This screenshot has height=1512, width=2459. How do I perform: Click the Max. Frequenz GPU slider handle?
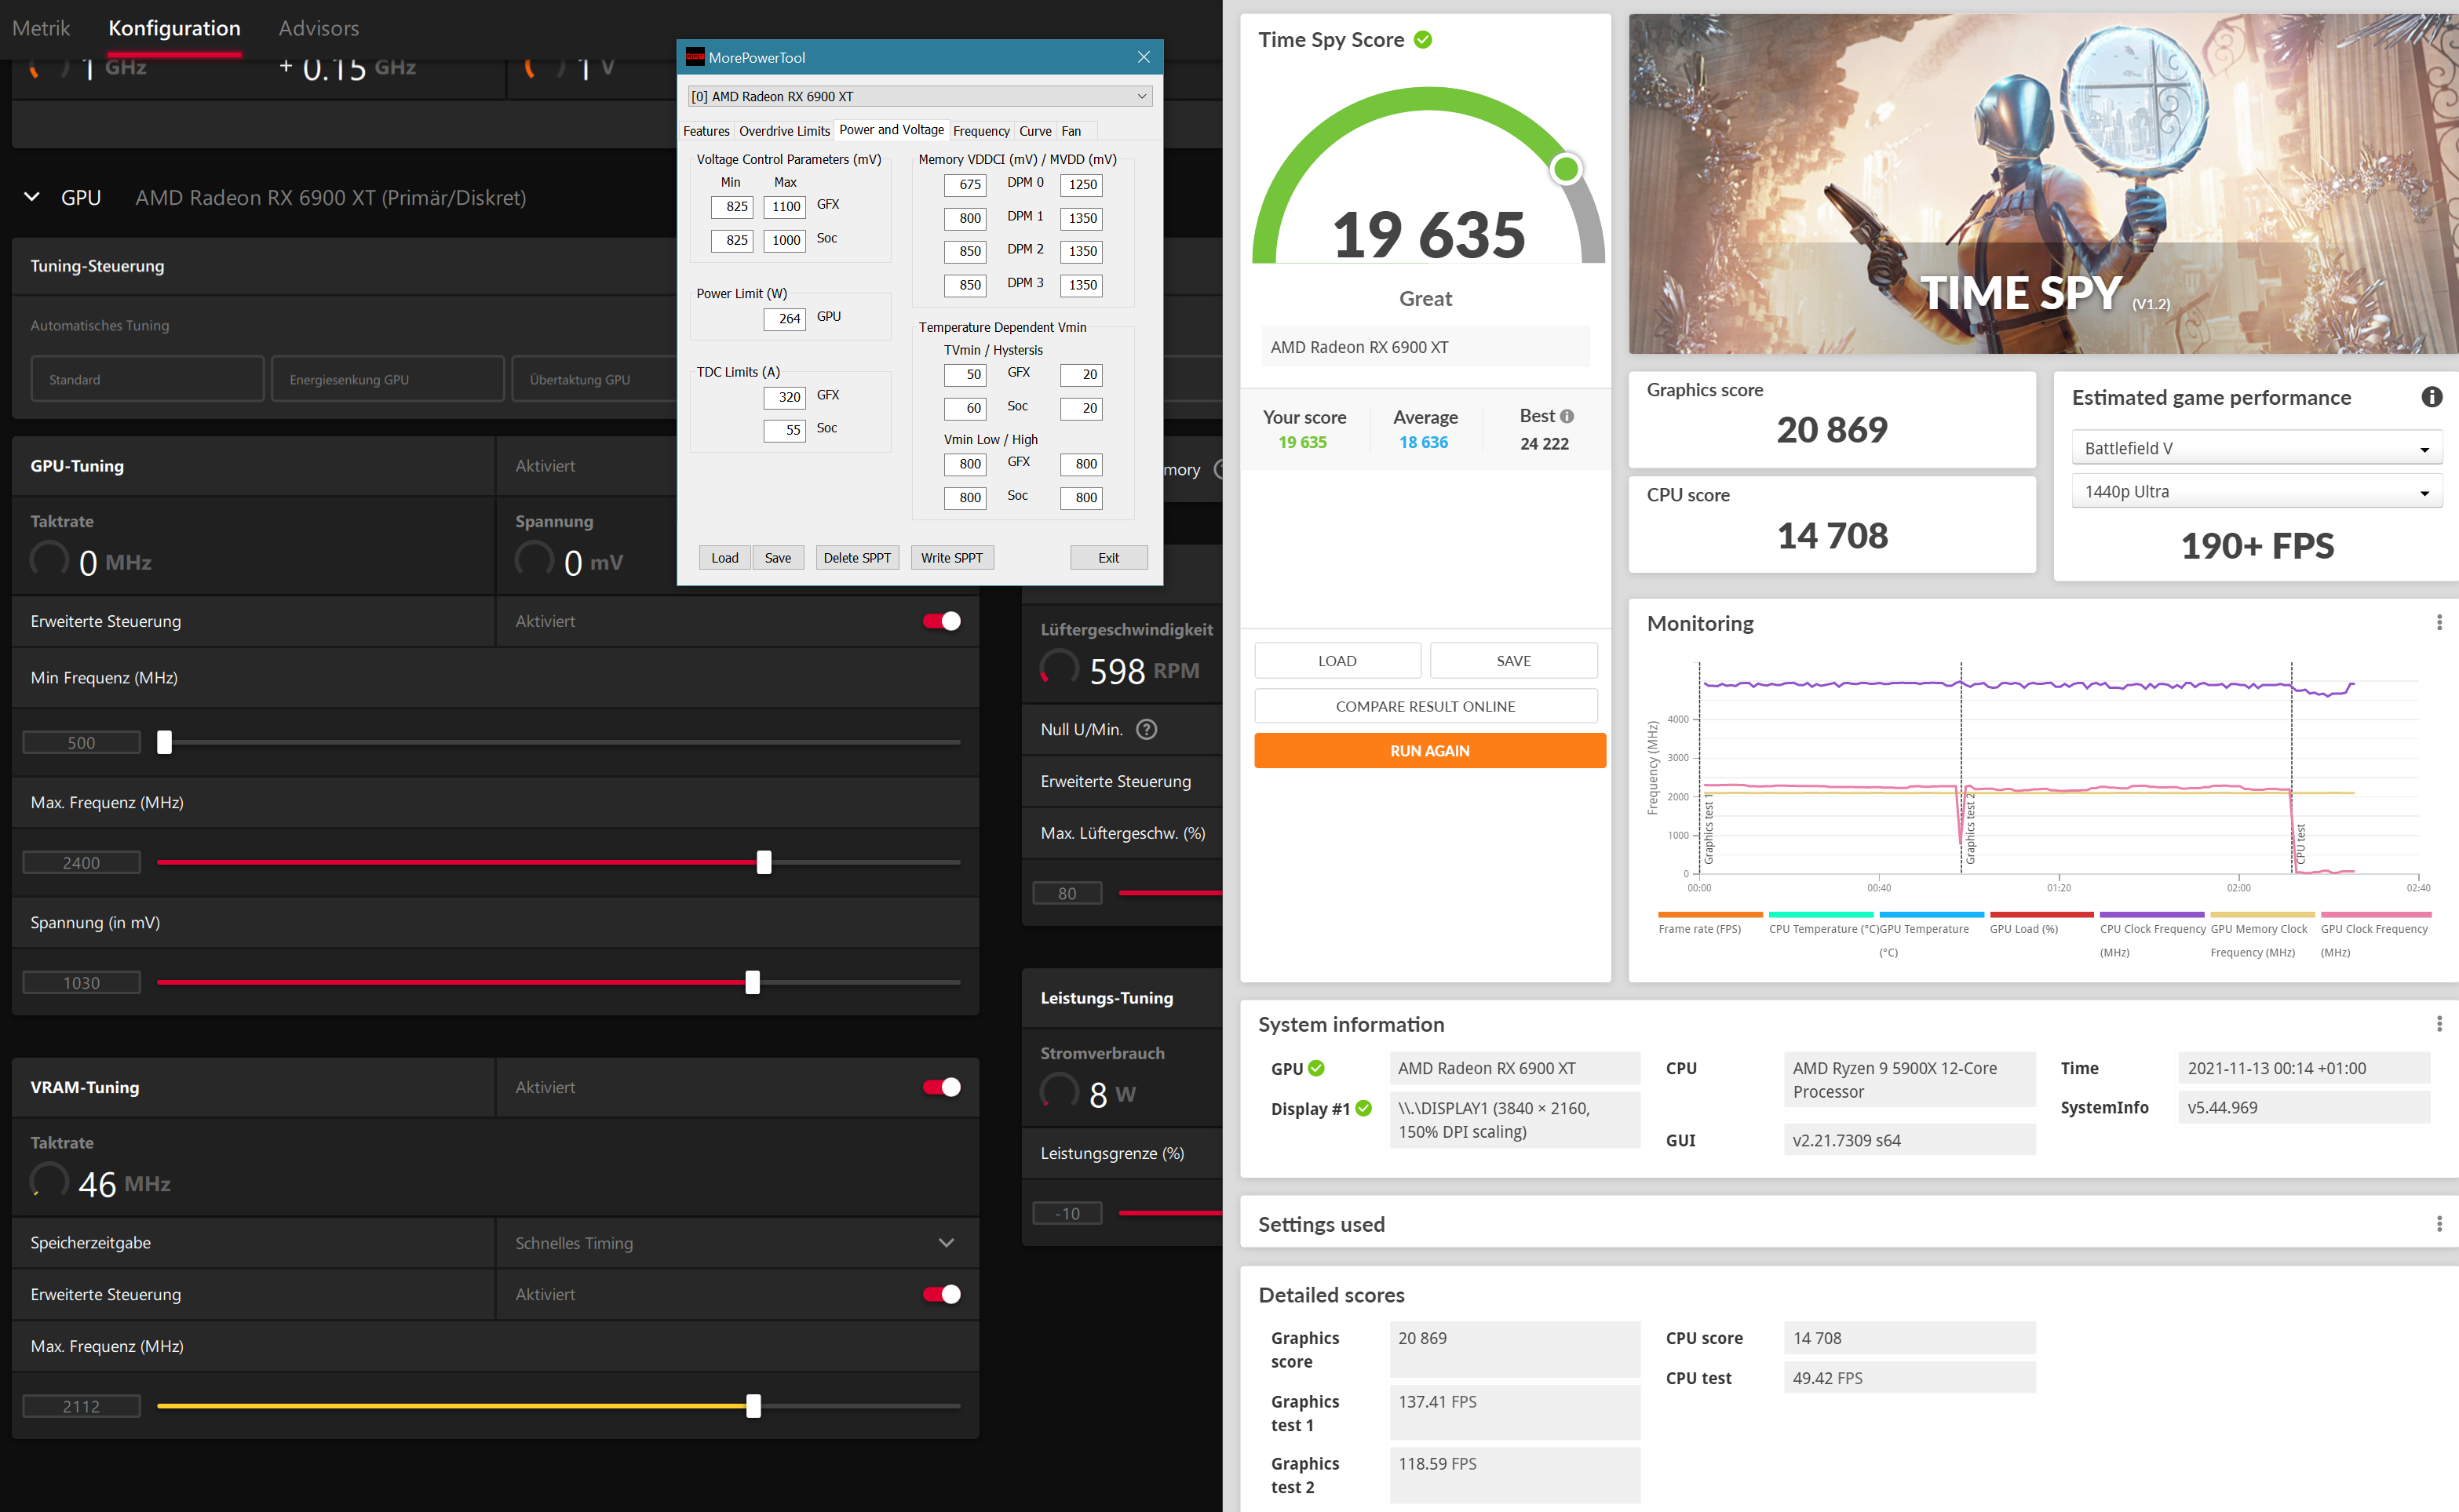click(764, 862)
